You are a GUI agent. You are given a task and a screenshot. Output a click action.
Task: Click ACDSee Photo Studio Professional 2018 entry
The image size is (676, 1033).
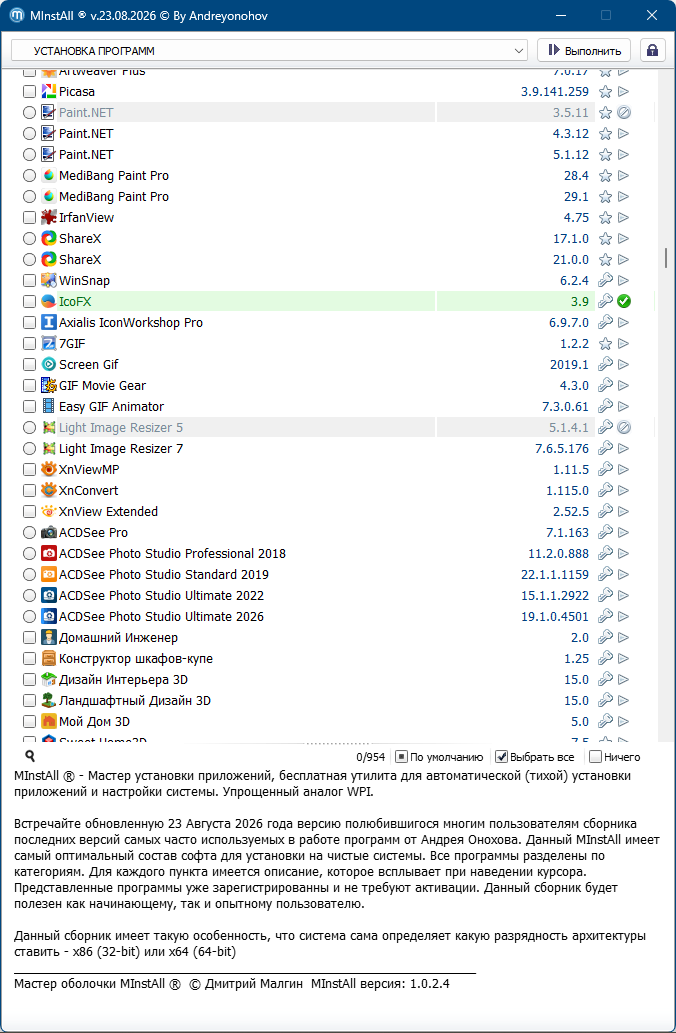point(172,553)
